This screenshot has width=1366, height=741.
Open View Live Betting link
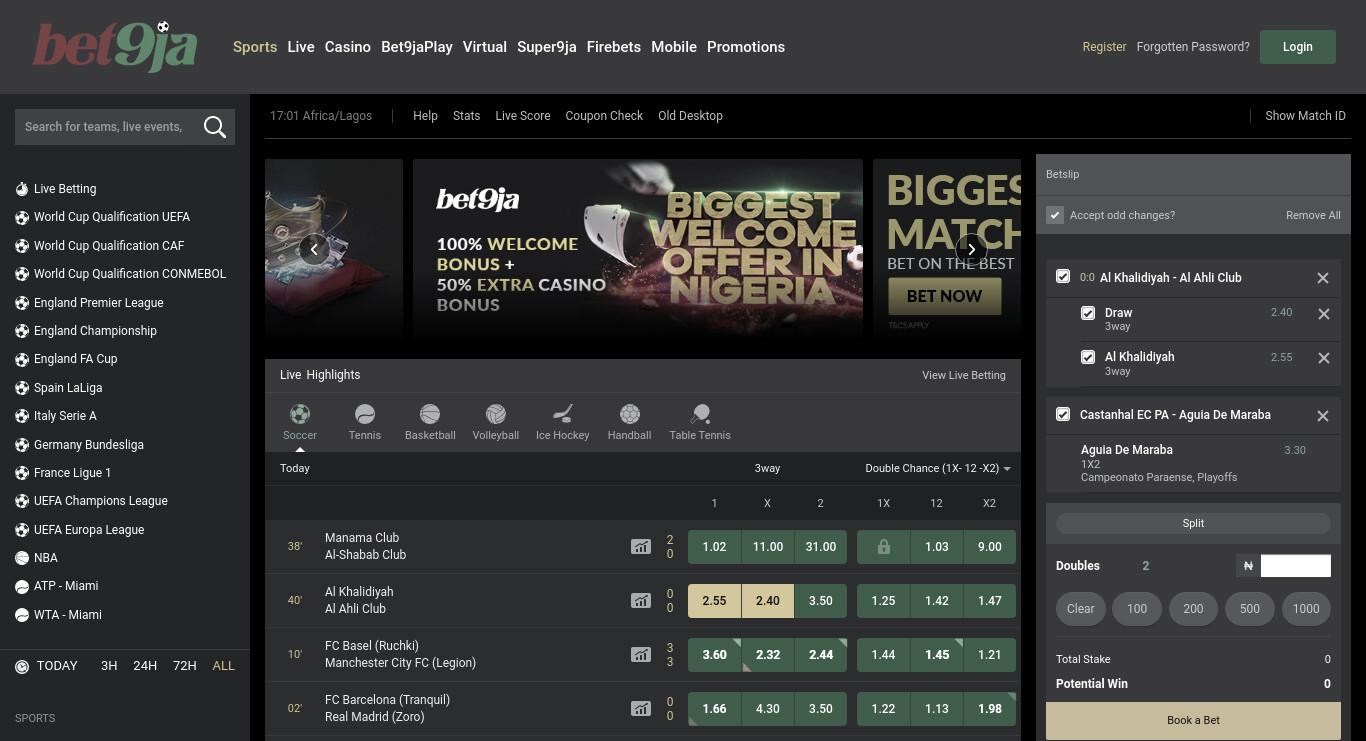964,375
